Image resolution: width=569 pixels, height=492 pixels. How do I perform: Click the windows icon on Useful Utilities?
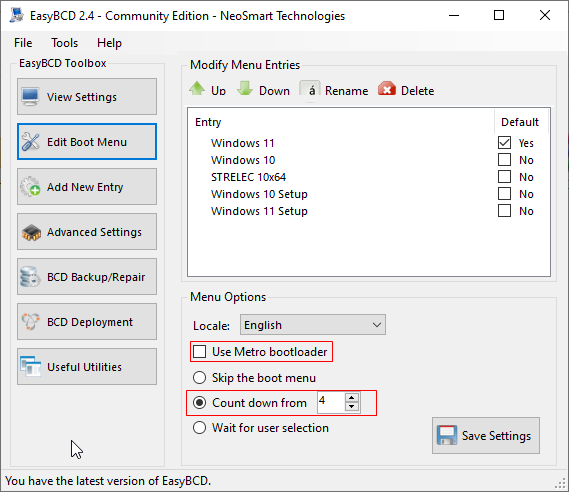30,366
